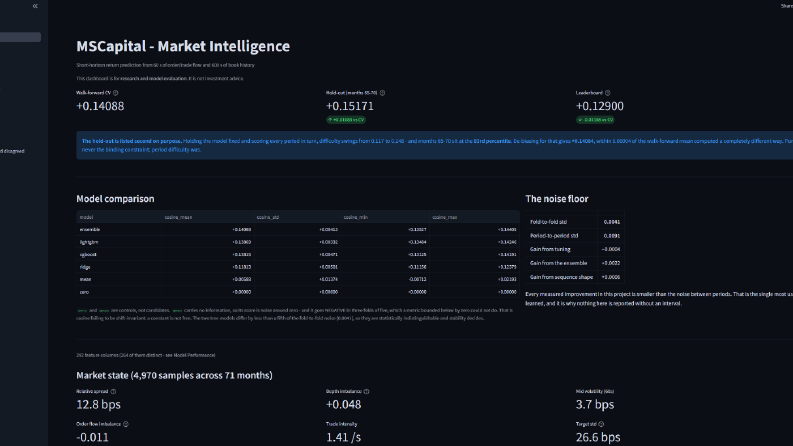Click the Share button at top right
The width and height of the screenshot is (793, 446).
click(786, 6)
